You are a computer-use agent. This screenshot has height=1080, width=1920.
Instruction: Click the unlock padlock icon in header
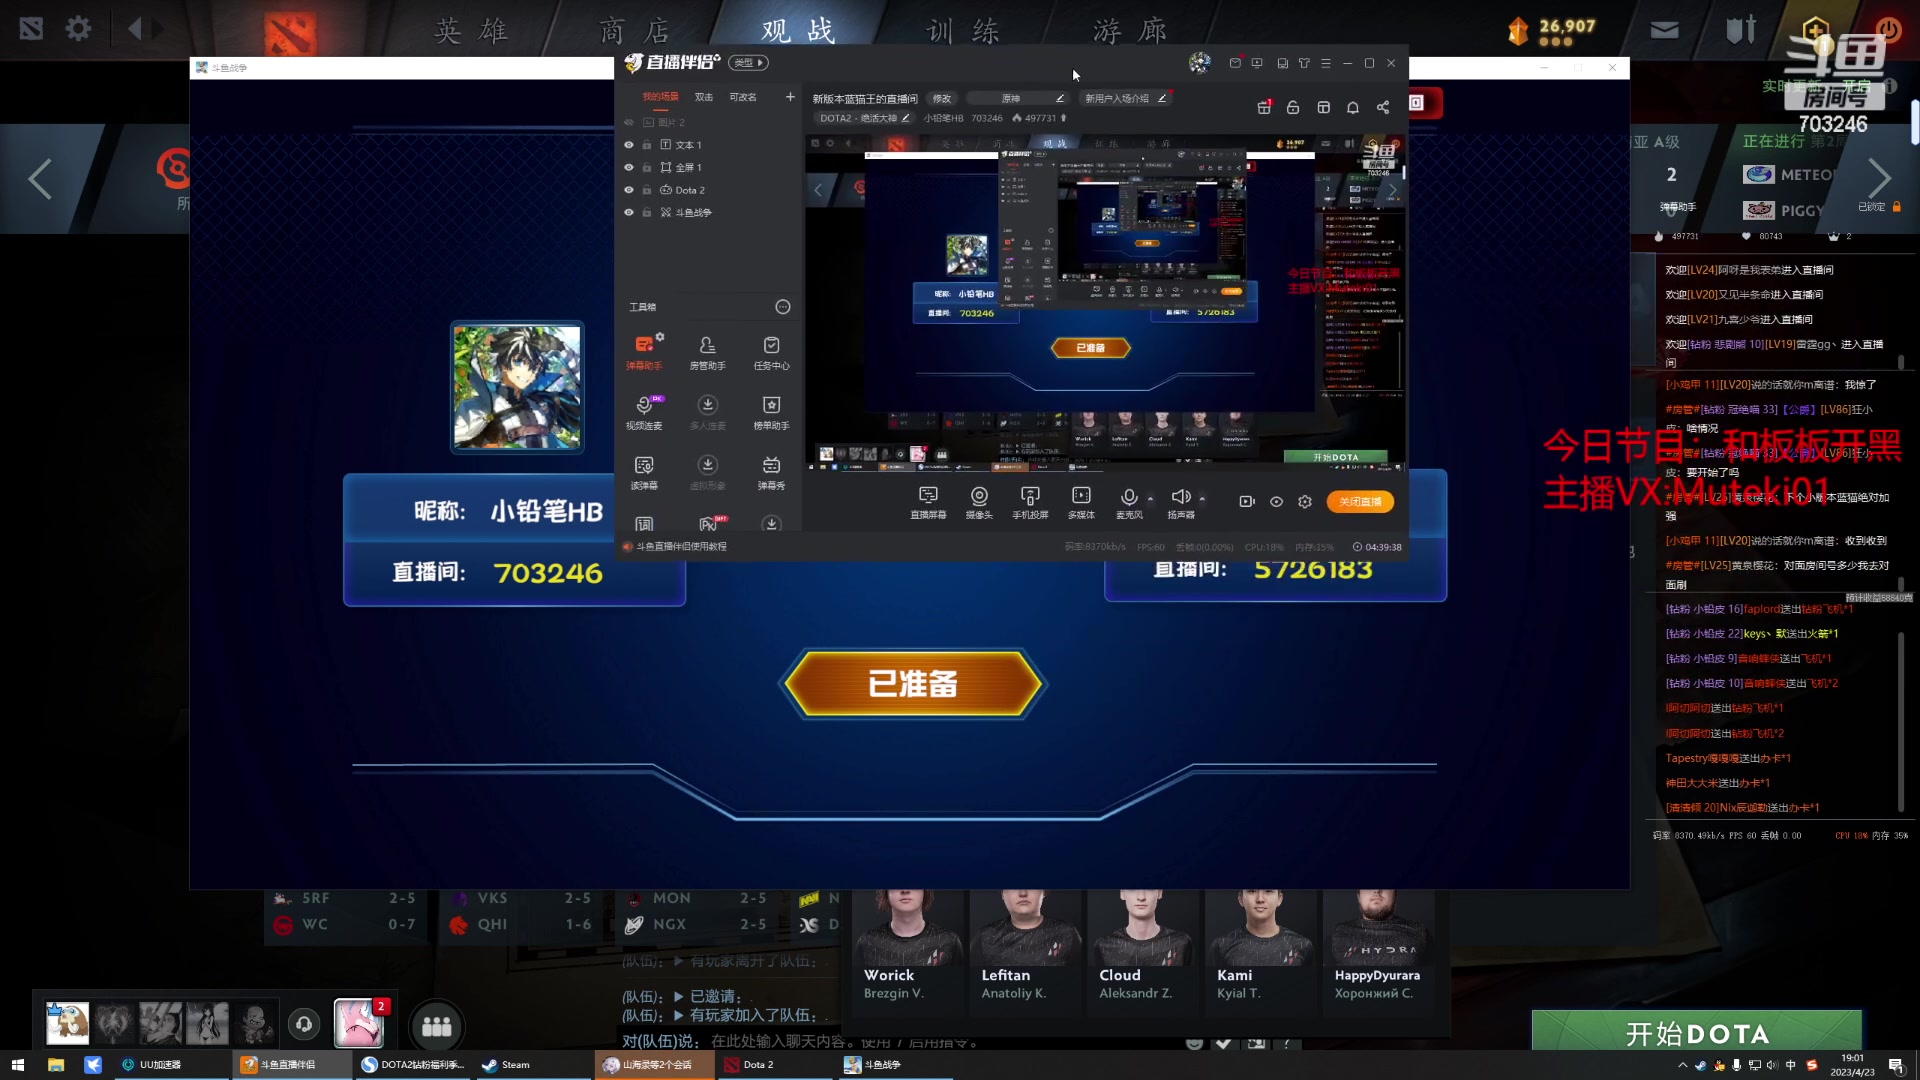[x=1293, y=107]
